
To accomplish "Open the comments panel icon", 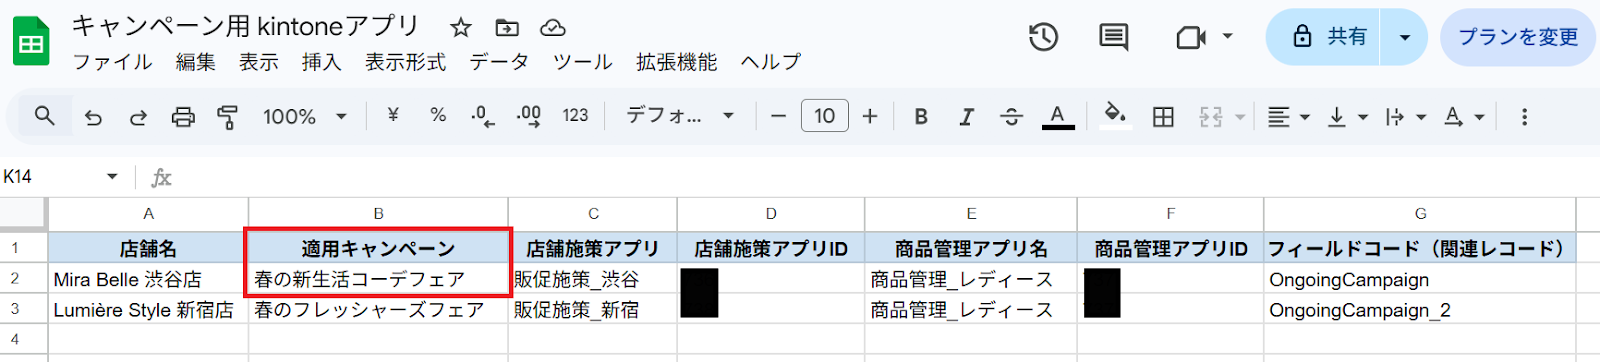I will tap(1113, 37).
